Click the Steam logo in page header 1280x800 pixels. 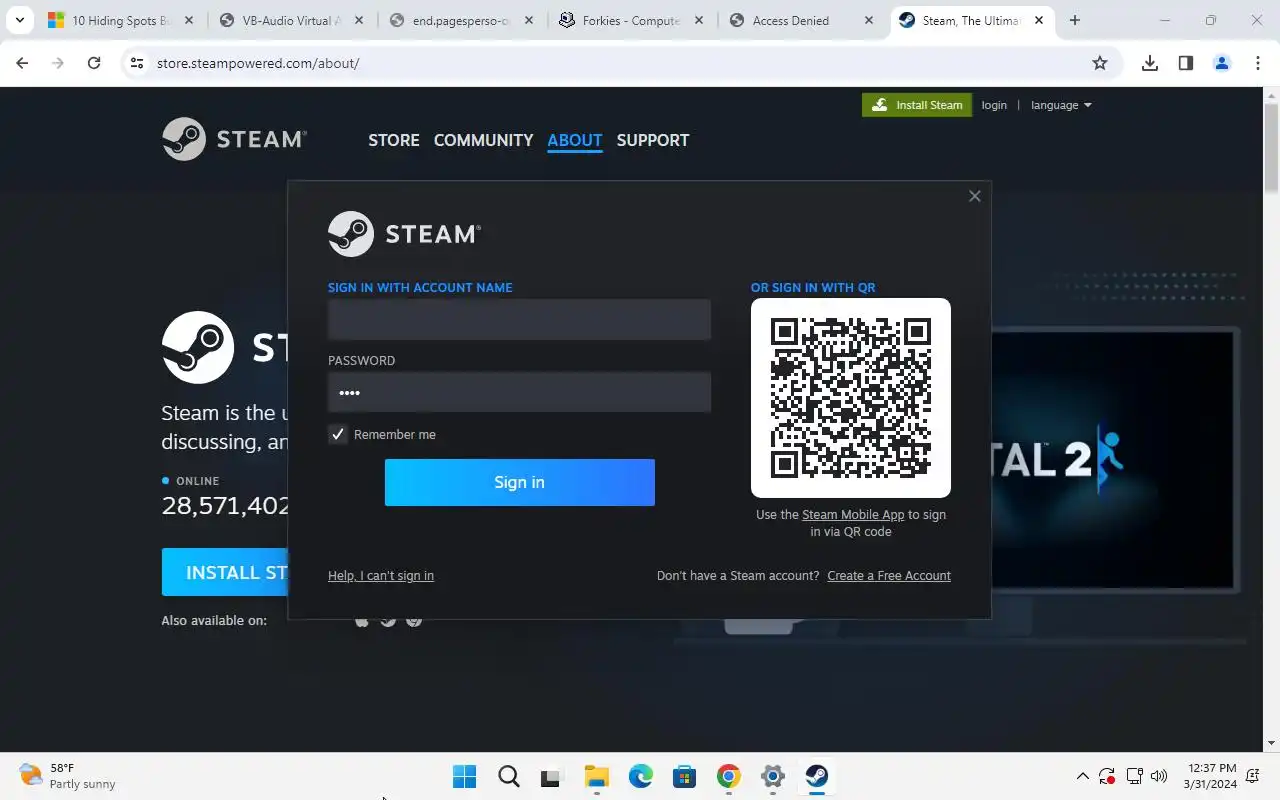point(234,139)
